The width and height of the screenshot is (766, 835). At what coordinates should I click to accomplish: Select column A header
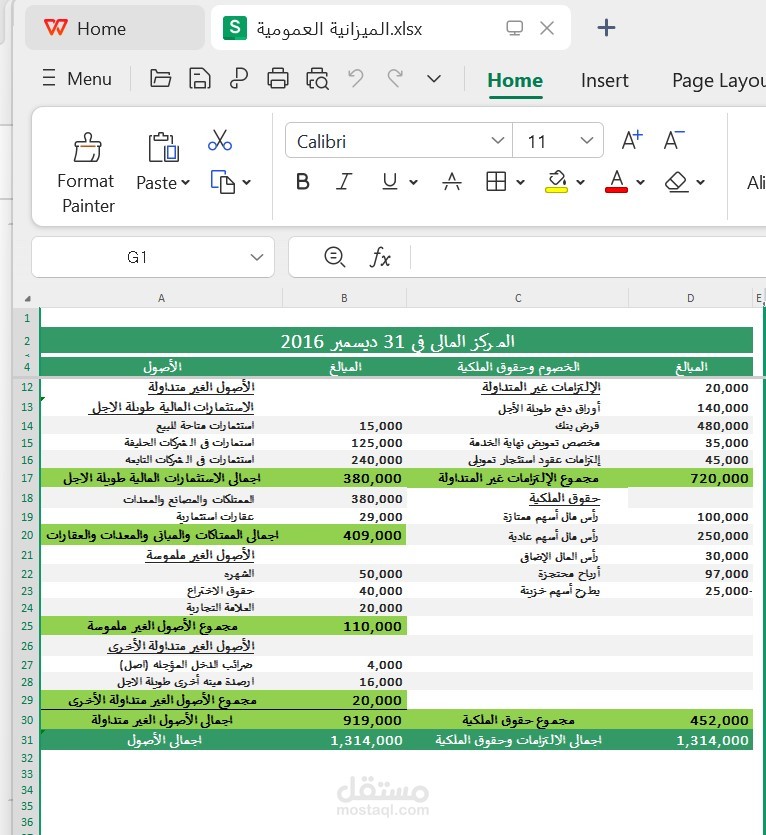pyautogui.click(x=161, y=298)
